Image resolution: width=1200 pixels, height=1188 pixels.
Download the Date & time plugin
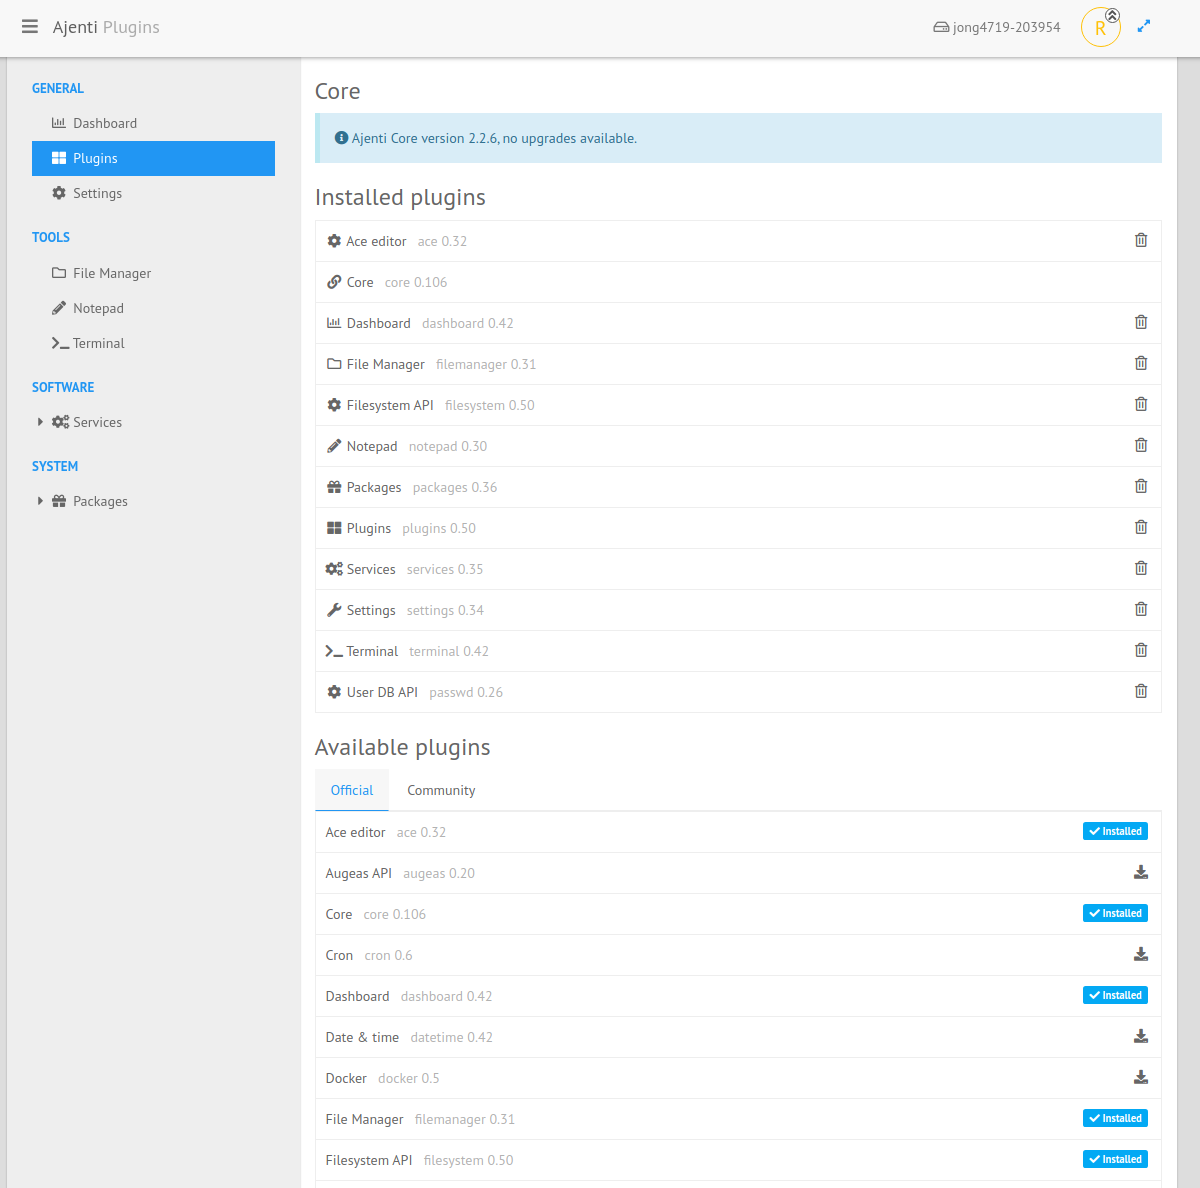point(1141,1036)
